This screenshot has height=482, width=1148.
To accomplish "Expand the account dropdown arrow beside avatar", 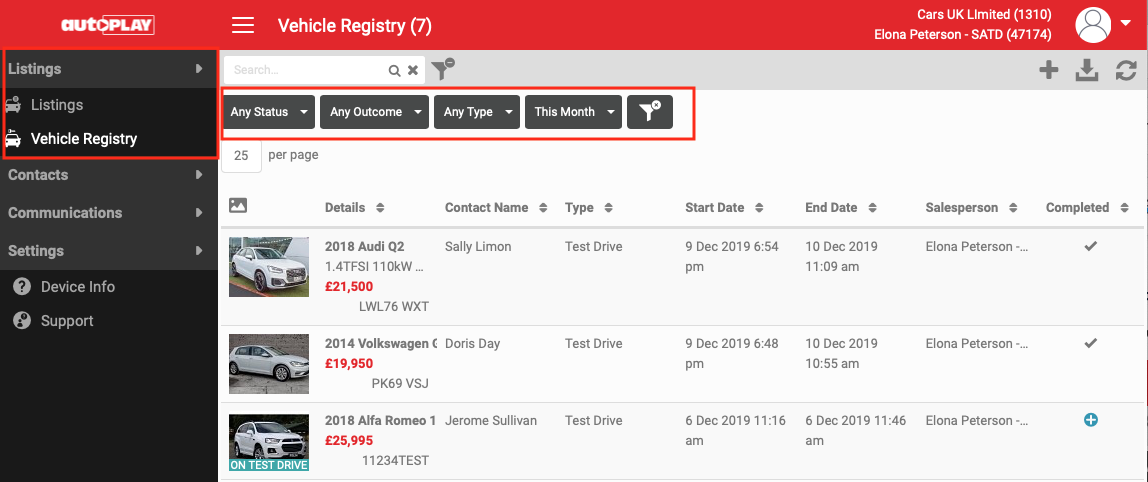I will tap(1125, 23).
